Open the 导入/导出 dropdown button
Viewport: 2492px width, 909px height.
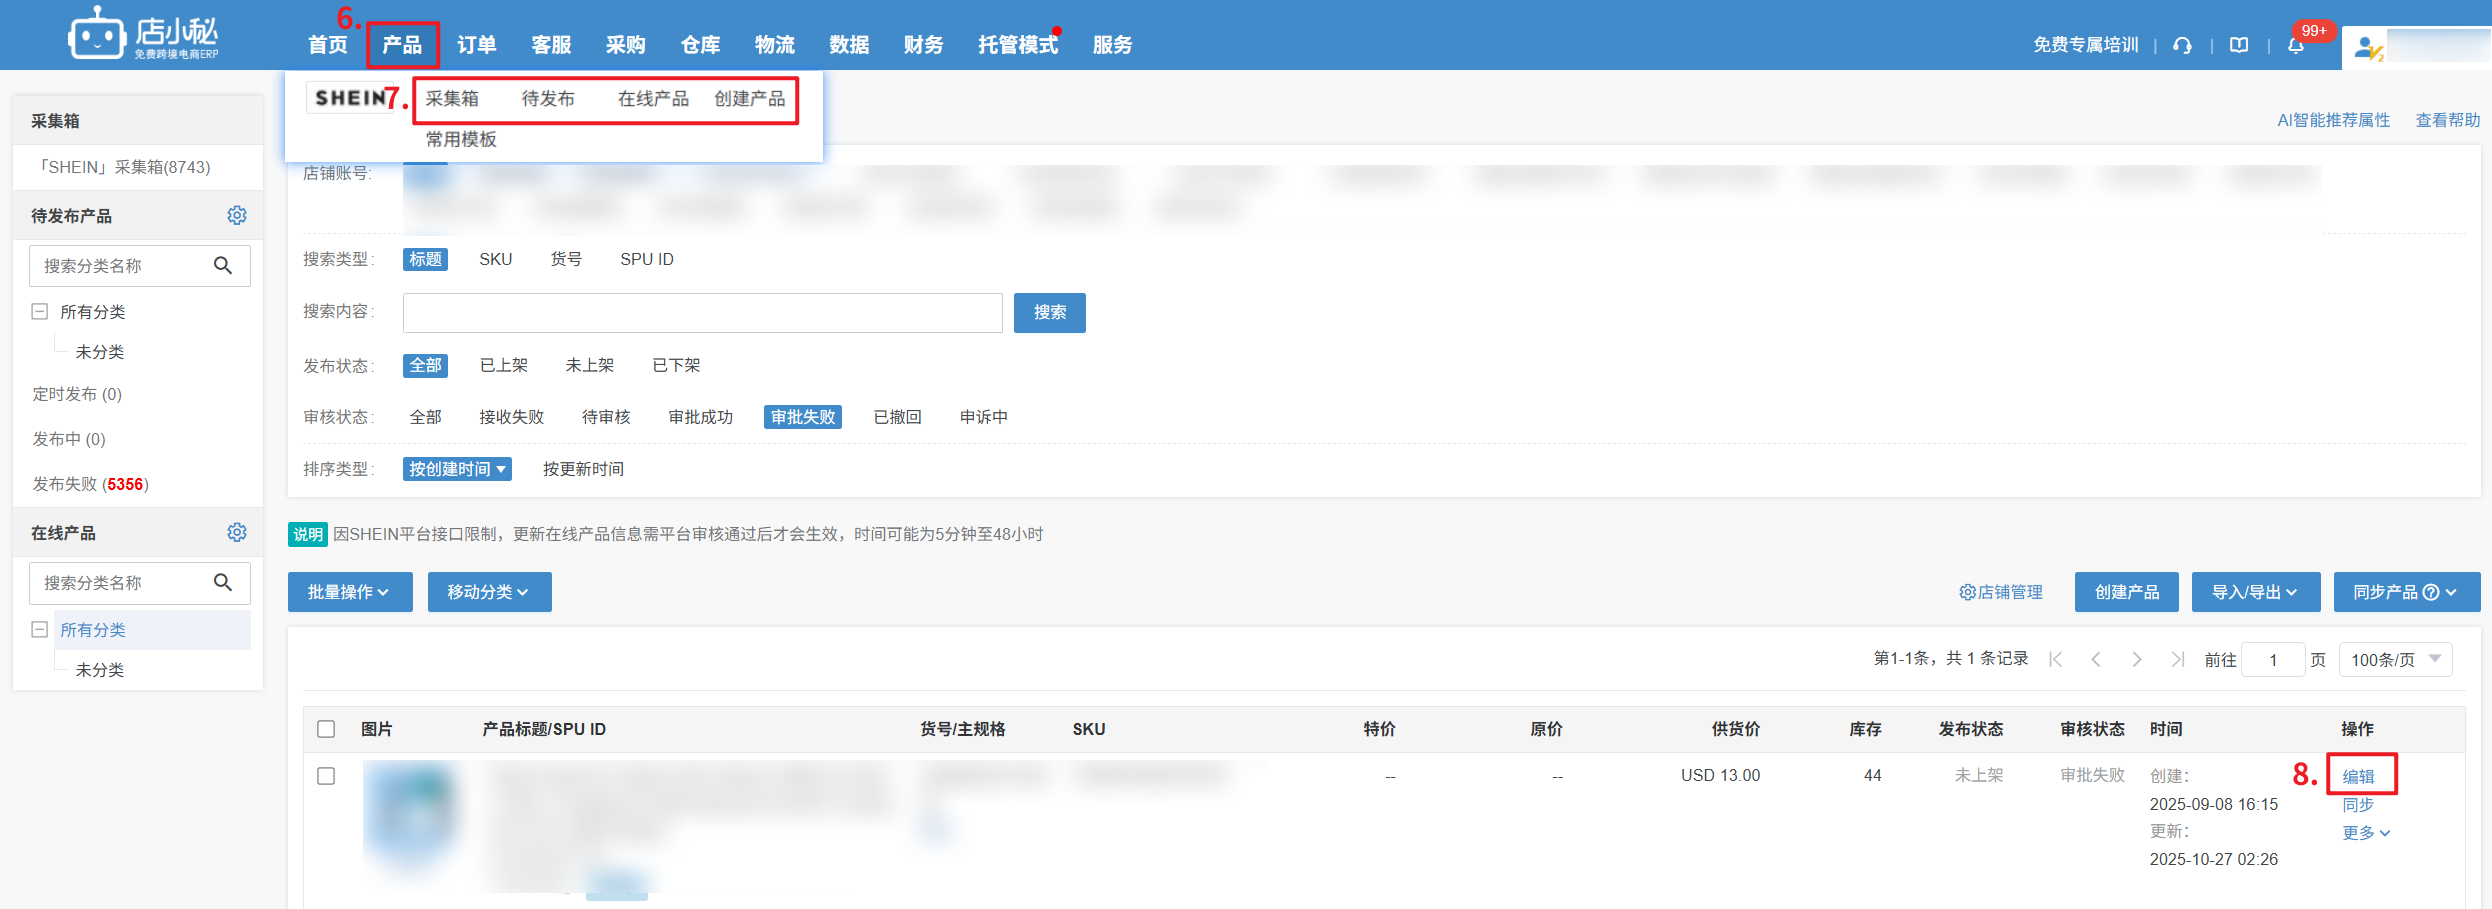(2254, 592)
